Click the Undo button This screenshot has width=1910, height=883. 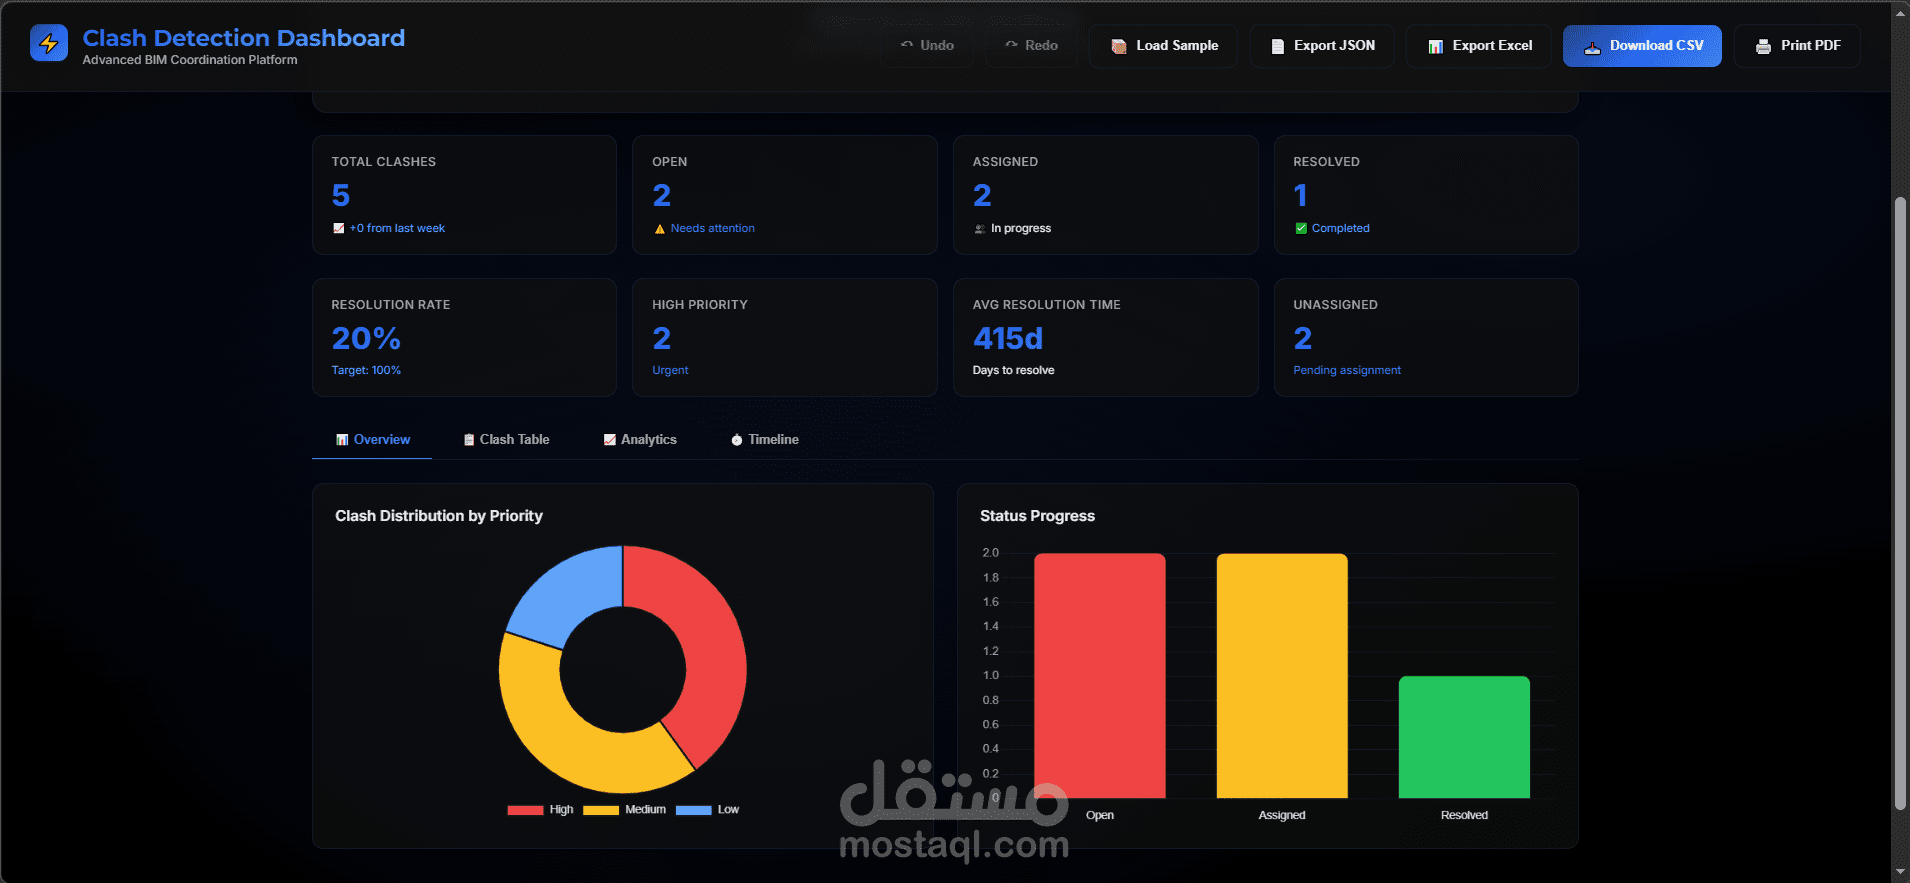(x=927, y=46)
